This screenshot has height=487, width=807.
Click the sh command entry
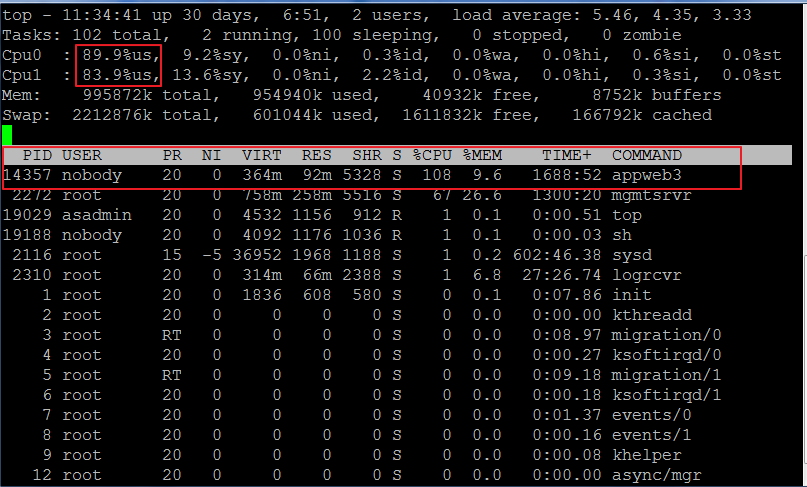622,235
